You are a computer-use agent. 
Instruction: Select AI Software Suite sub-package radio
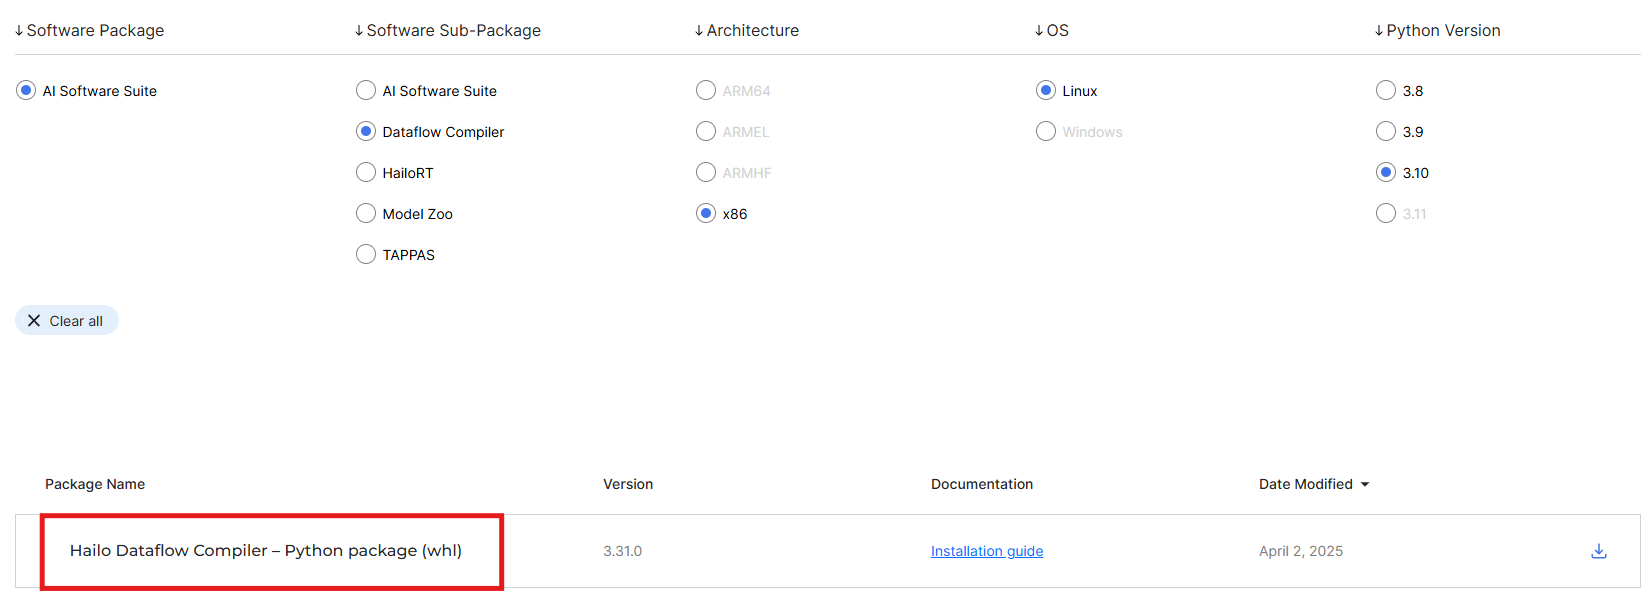tap(366, 91)
